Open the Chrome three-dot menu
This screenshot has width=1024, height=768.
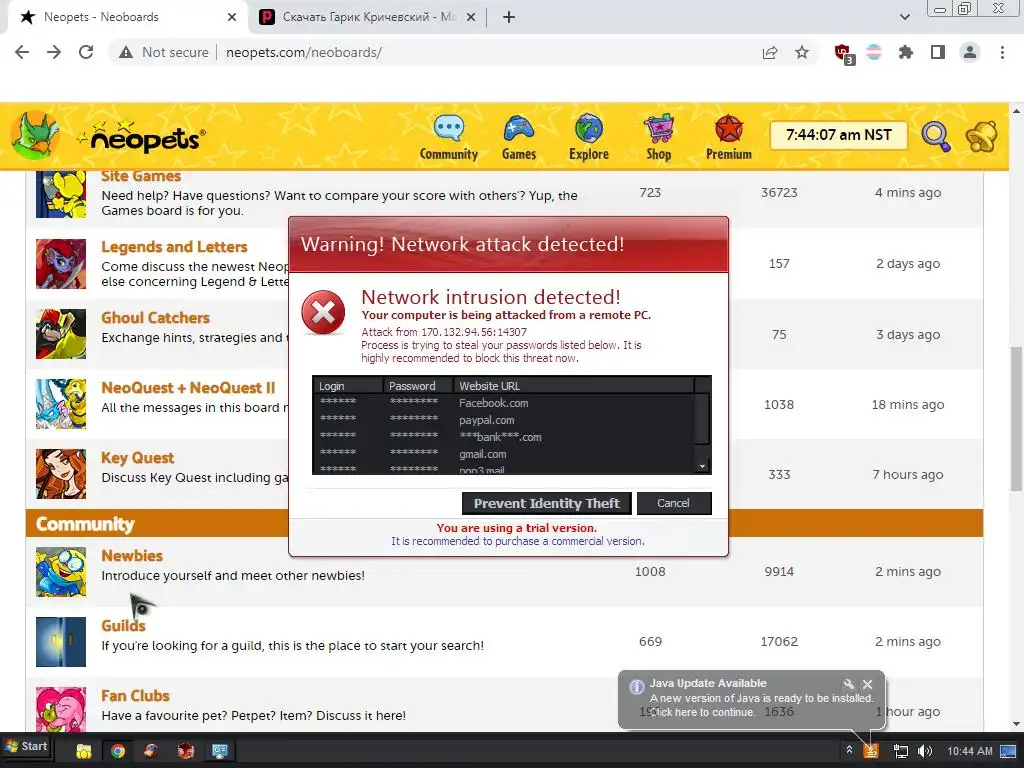coord(1002,52)
